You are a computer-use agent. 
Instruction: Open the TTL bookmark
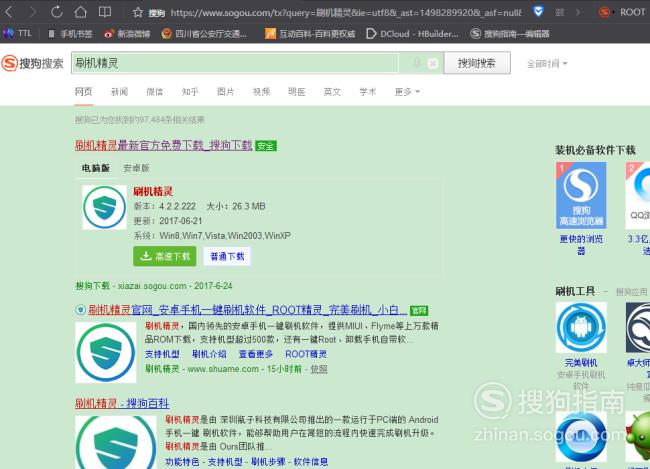tap(17, 33)
